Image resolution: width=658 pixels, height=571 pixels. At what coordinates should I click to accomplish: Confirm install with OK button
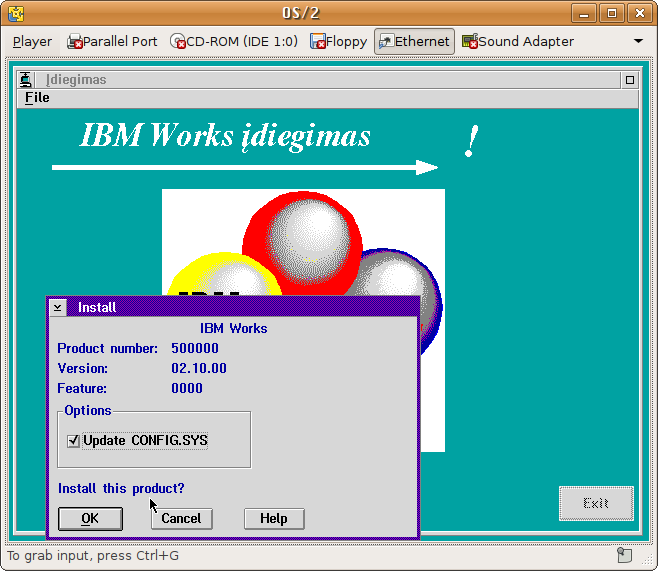pyautogui.click(x=90, y=519)
